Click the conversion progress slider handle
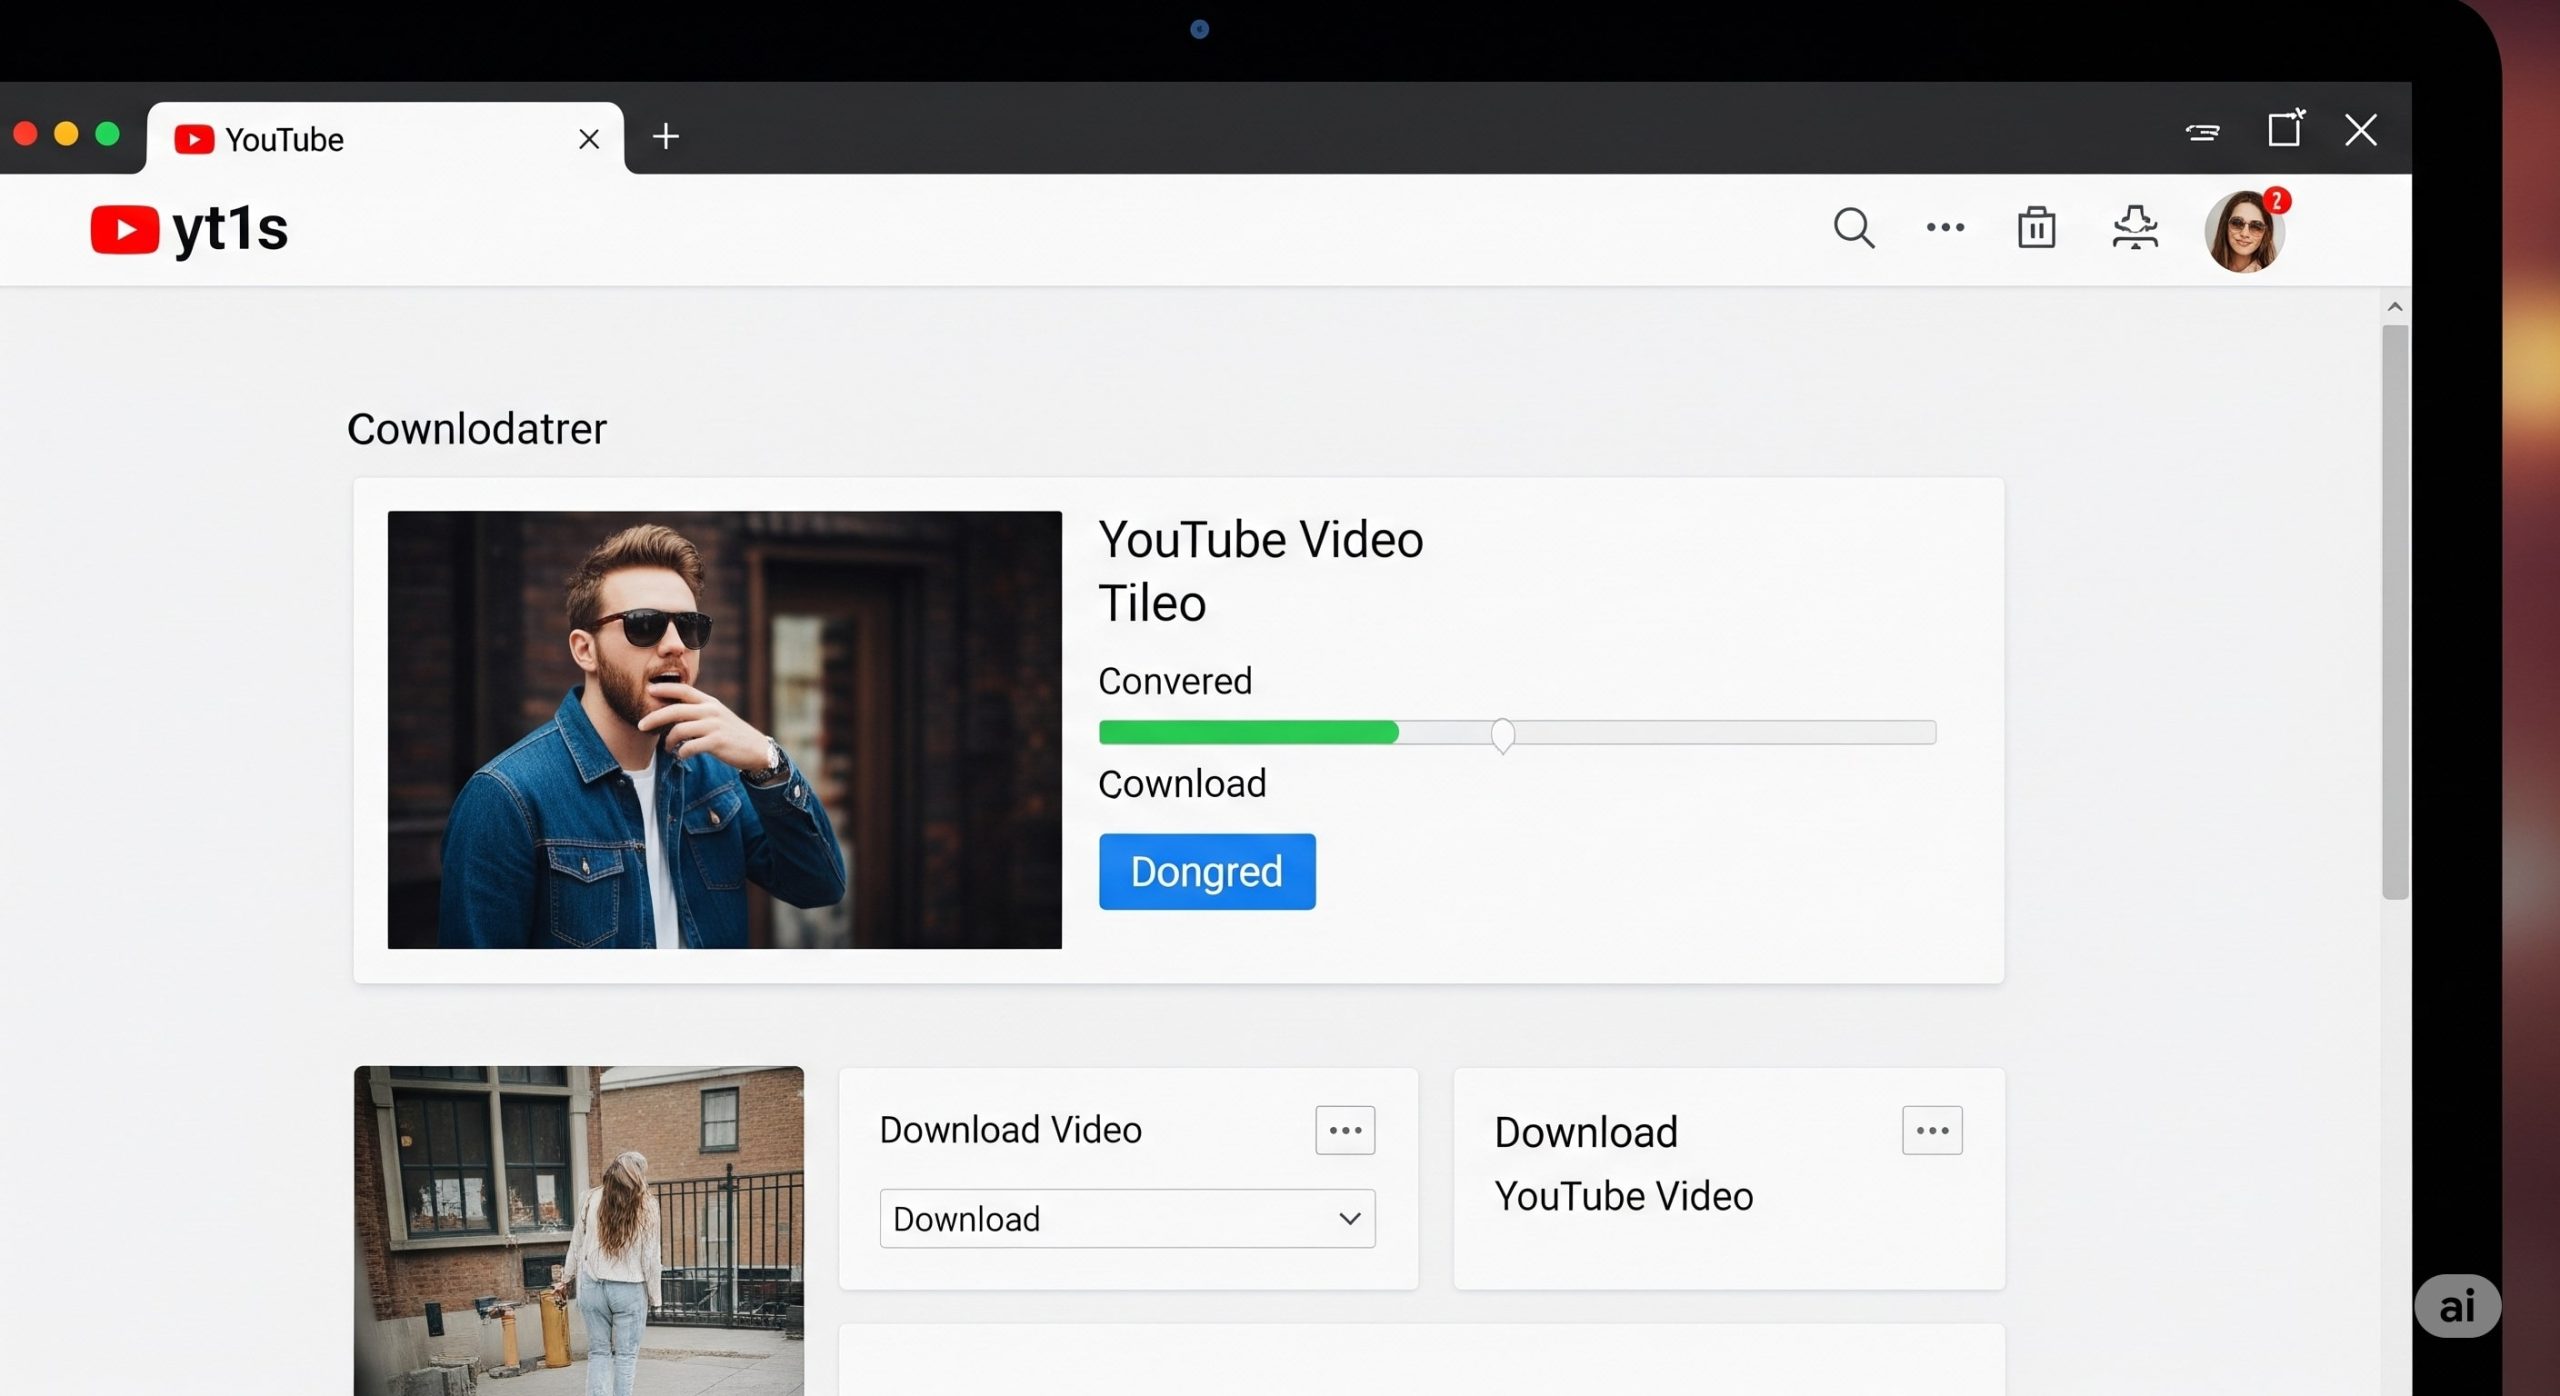 tap(1502, 735)
